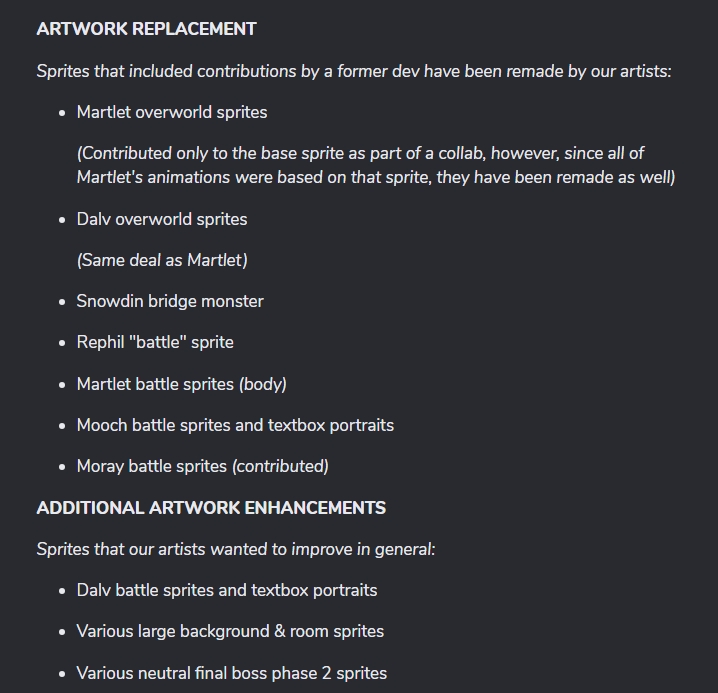Click Mooch battle sprites and textbox portraits

(235, 425)
